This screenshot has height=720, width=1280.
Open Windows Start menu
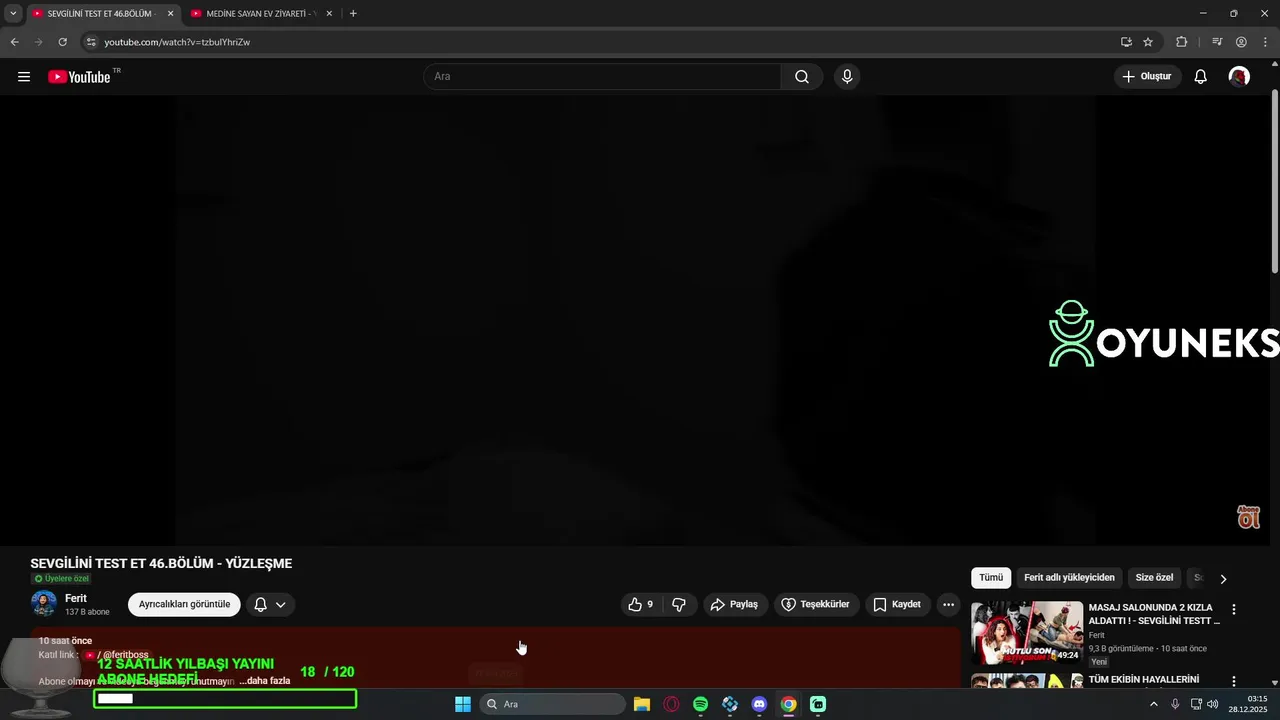tap(463, 704)
